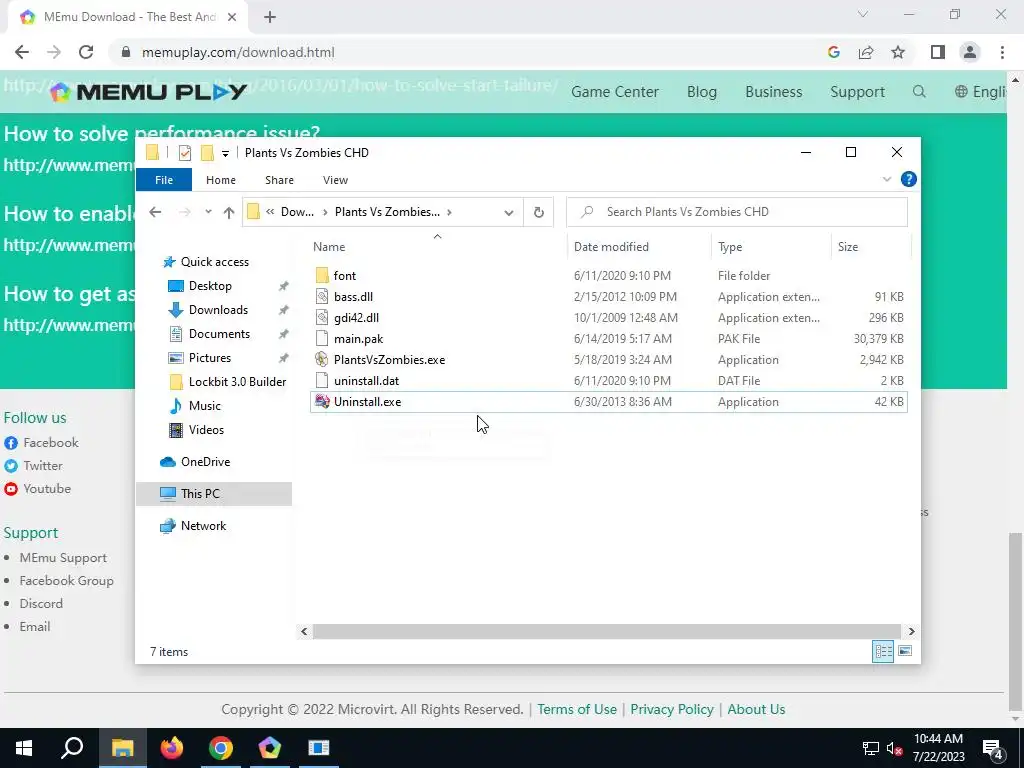Open Chrome side panel icon

click(938, 52)
